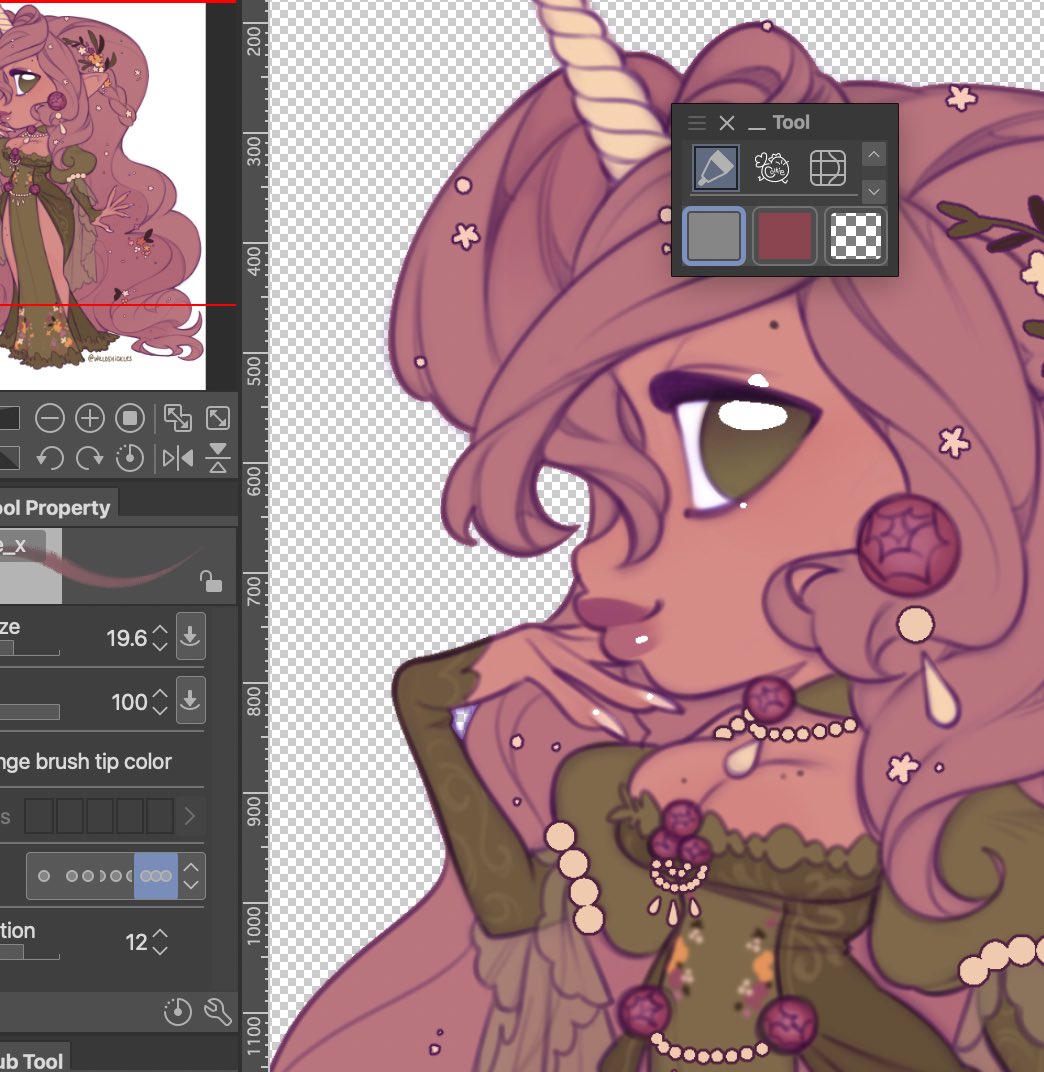This screenshot has height=1072, width=1044.
Task: Step up the brush tip selector
Action: 191,867
